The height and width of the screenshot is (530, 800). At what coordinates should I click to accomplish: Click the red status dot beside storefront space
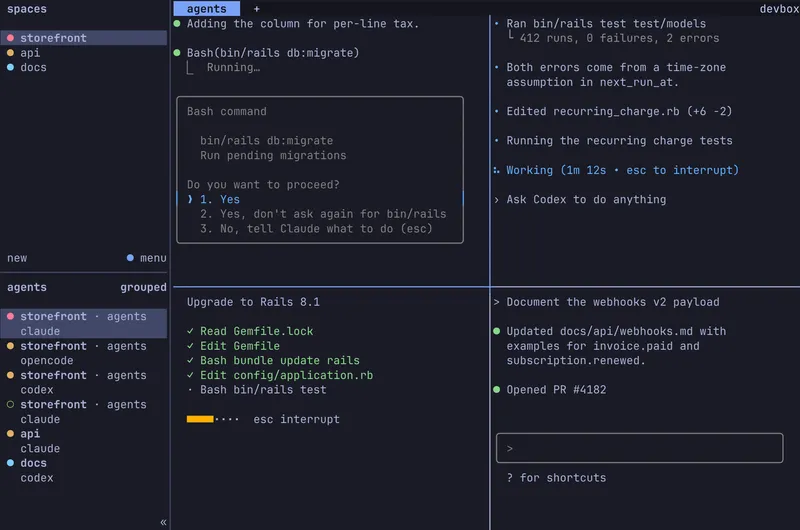tap(10, 38)
